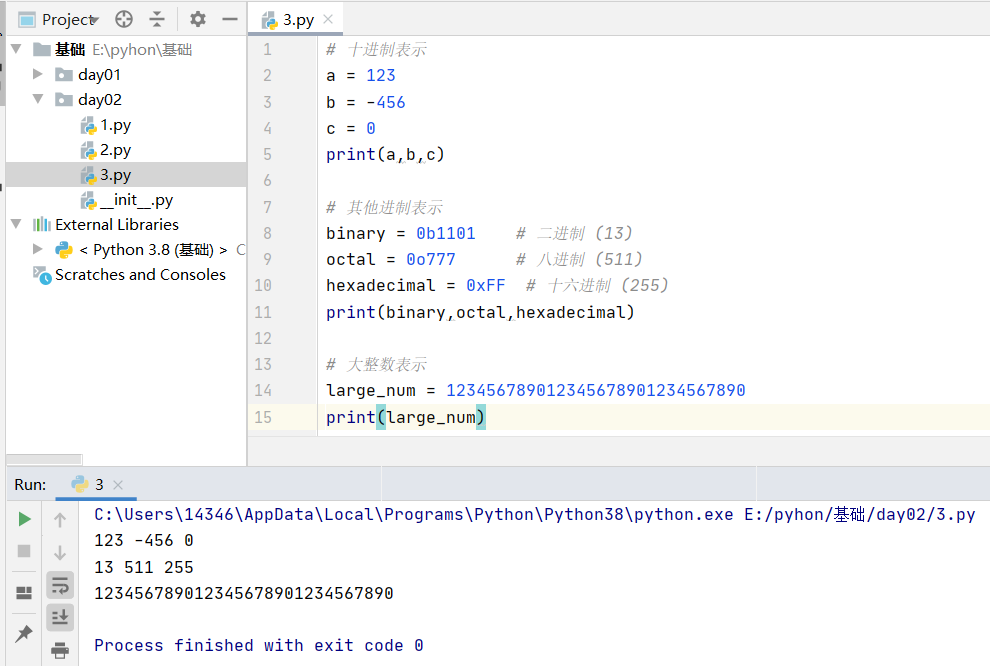
Task: Rerun the 3.py script with green play icon
Action: pyautogui.click(x=24, y=519)
